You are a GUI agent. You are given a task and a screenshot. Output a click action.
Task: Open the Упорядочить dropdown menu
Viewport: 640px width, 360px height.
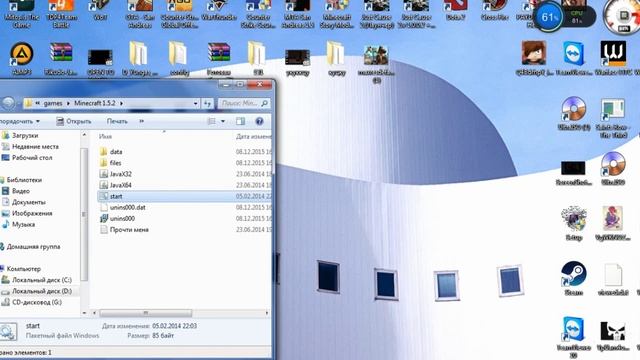tap(20, 121)
